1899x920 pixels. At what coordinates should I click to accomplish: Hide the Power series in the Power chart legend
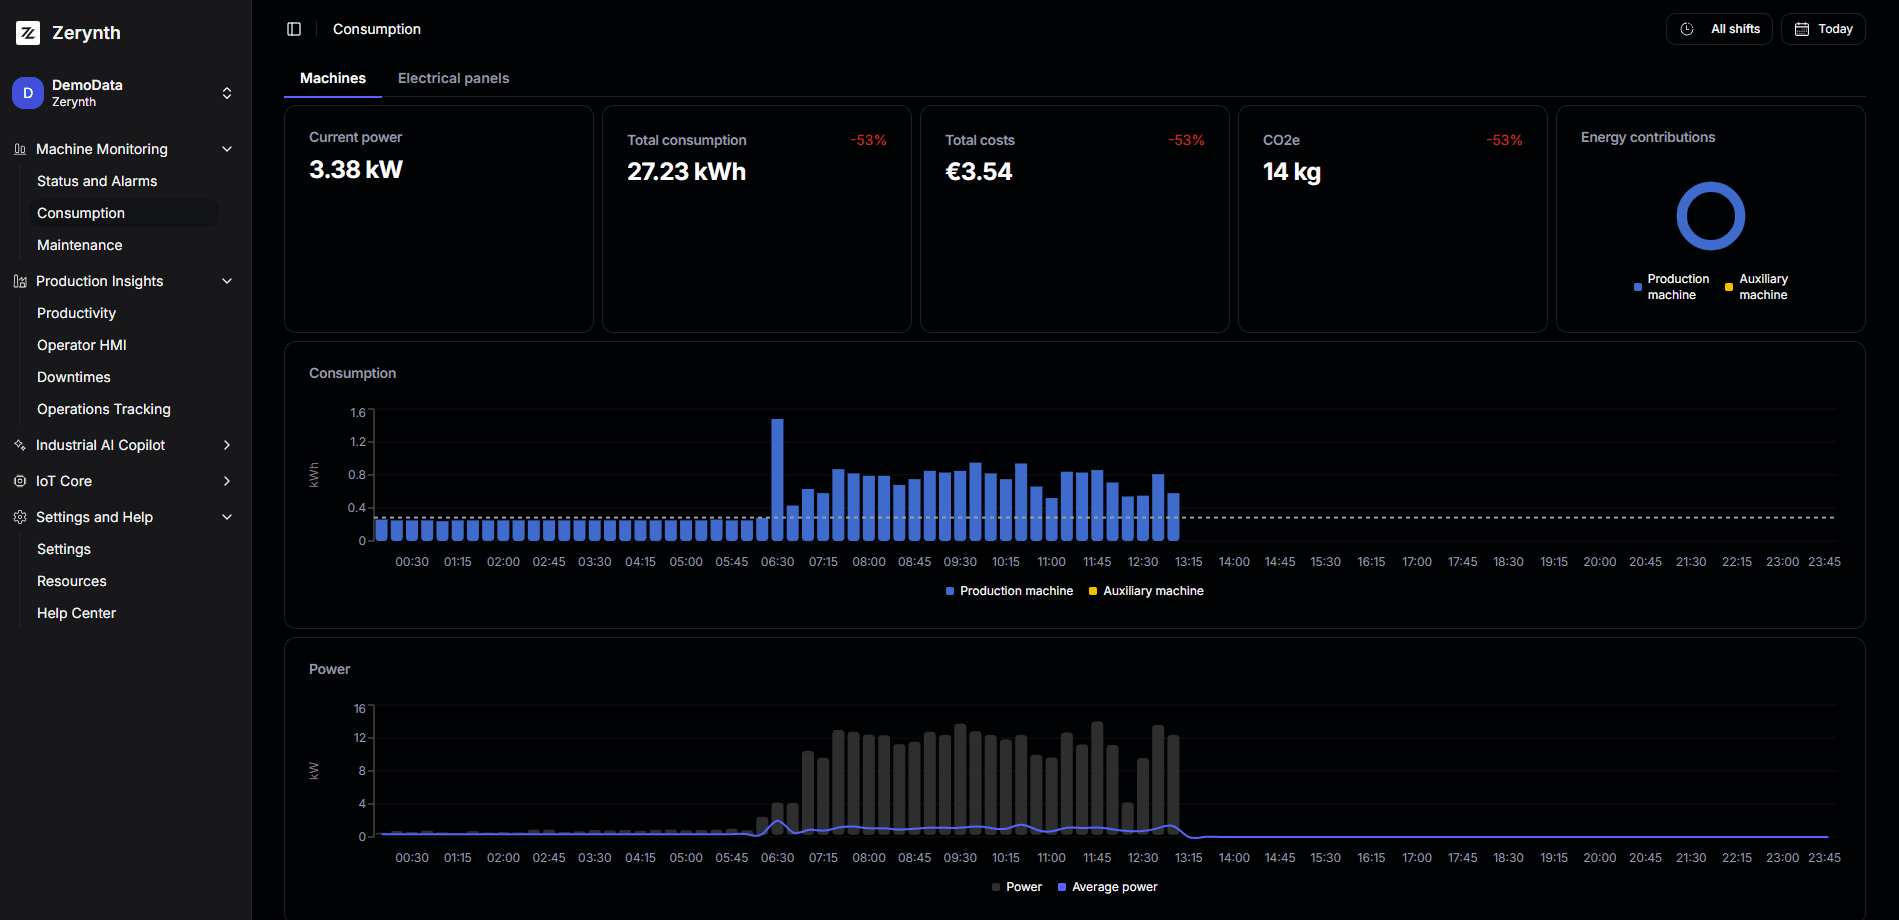click(1016, 886)
